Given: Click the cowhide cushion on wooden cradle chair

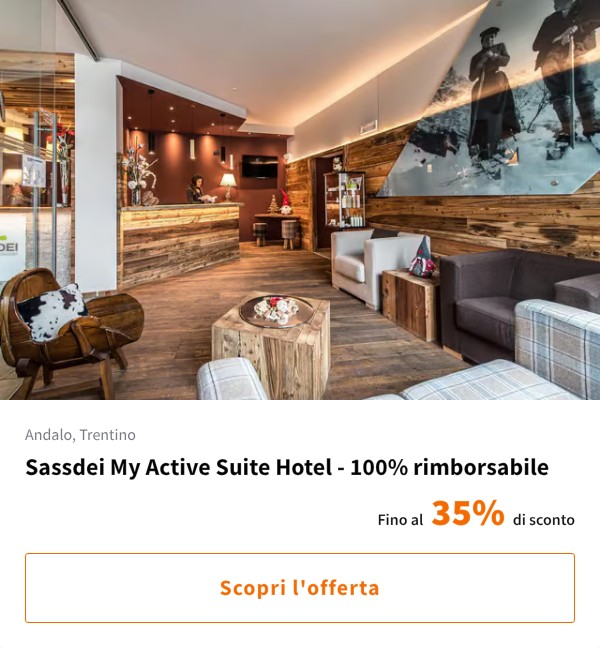Looking at the screenshot, I should tap(51, 312).
